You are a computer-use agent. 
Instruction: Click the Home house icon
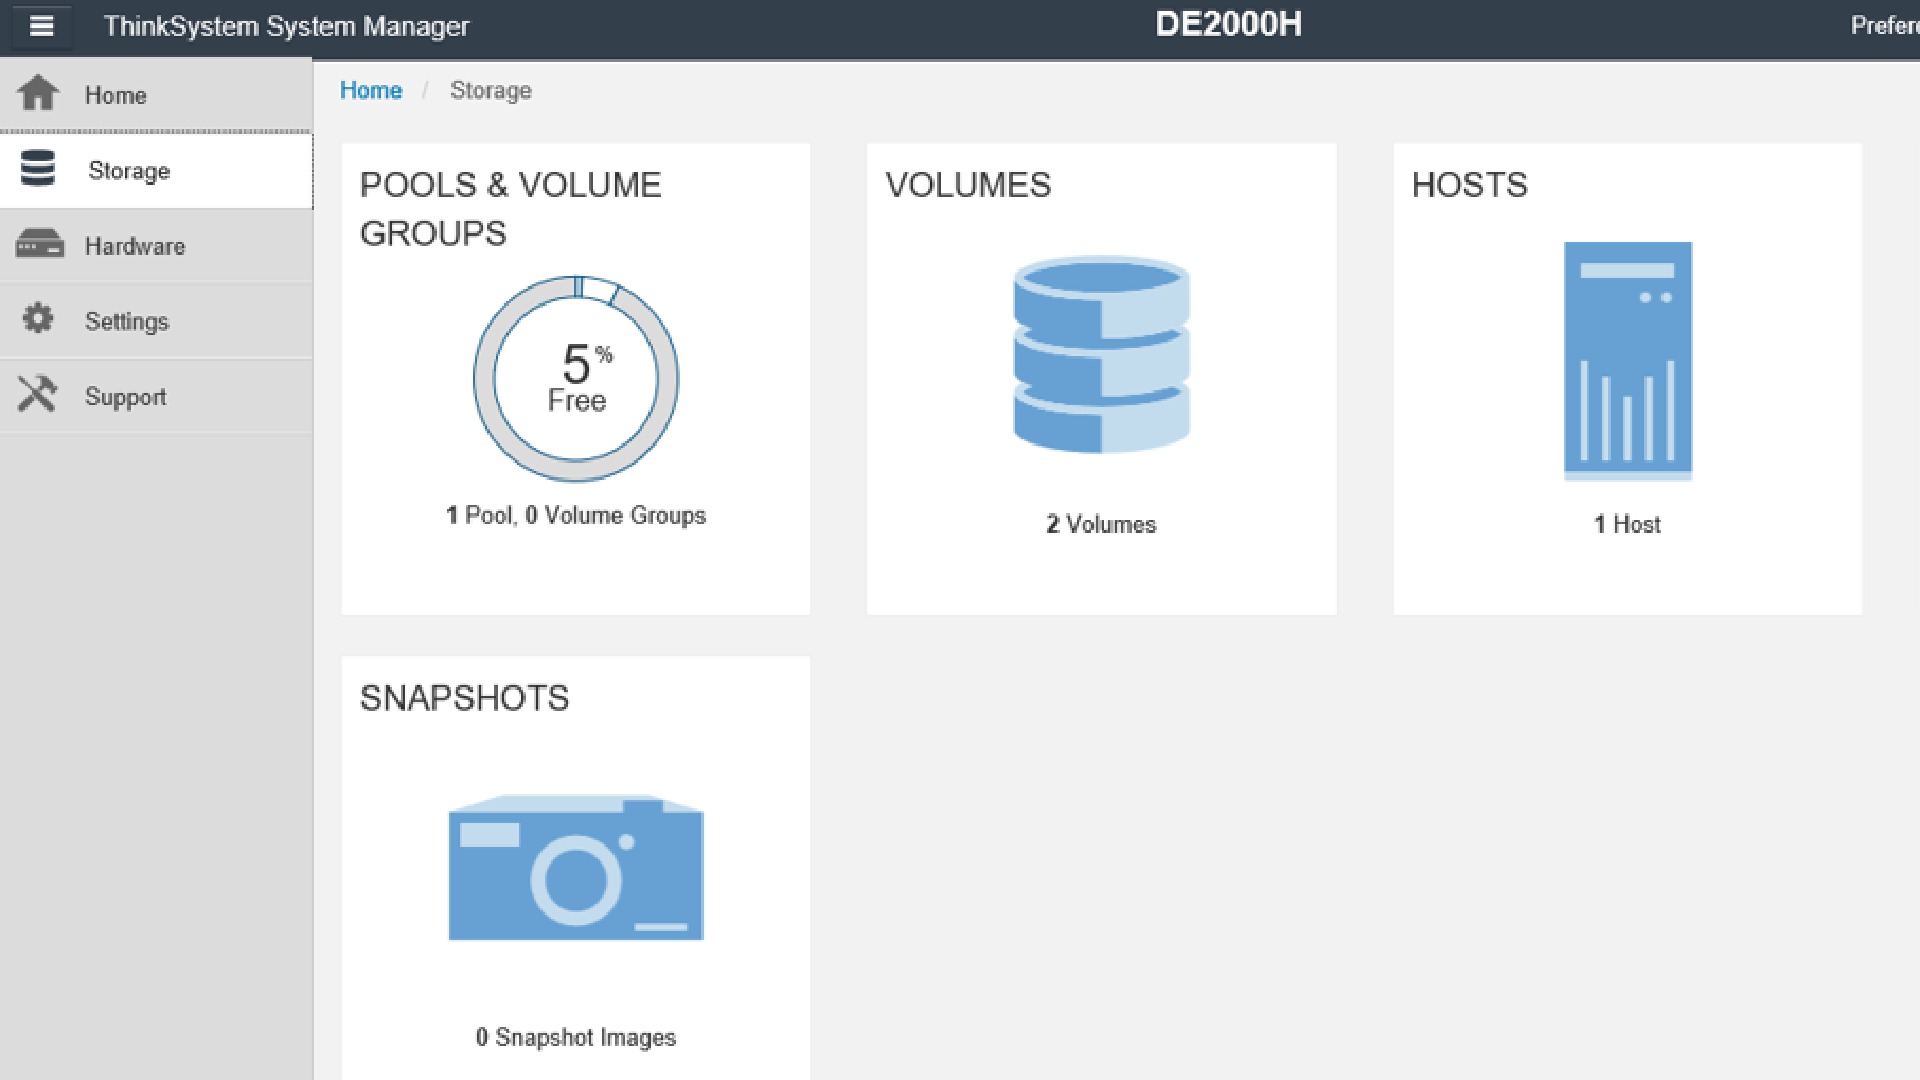(38, 93)
